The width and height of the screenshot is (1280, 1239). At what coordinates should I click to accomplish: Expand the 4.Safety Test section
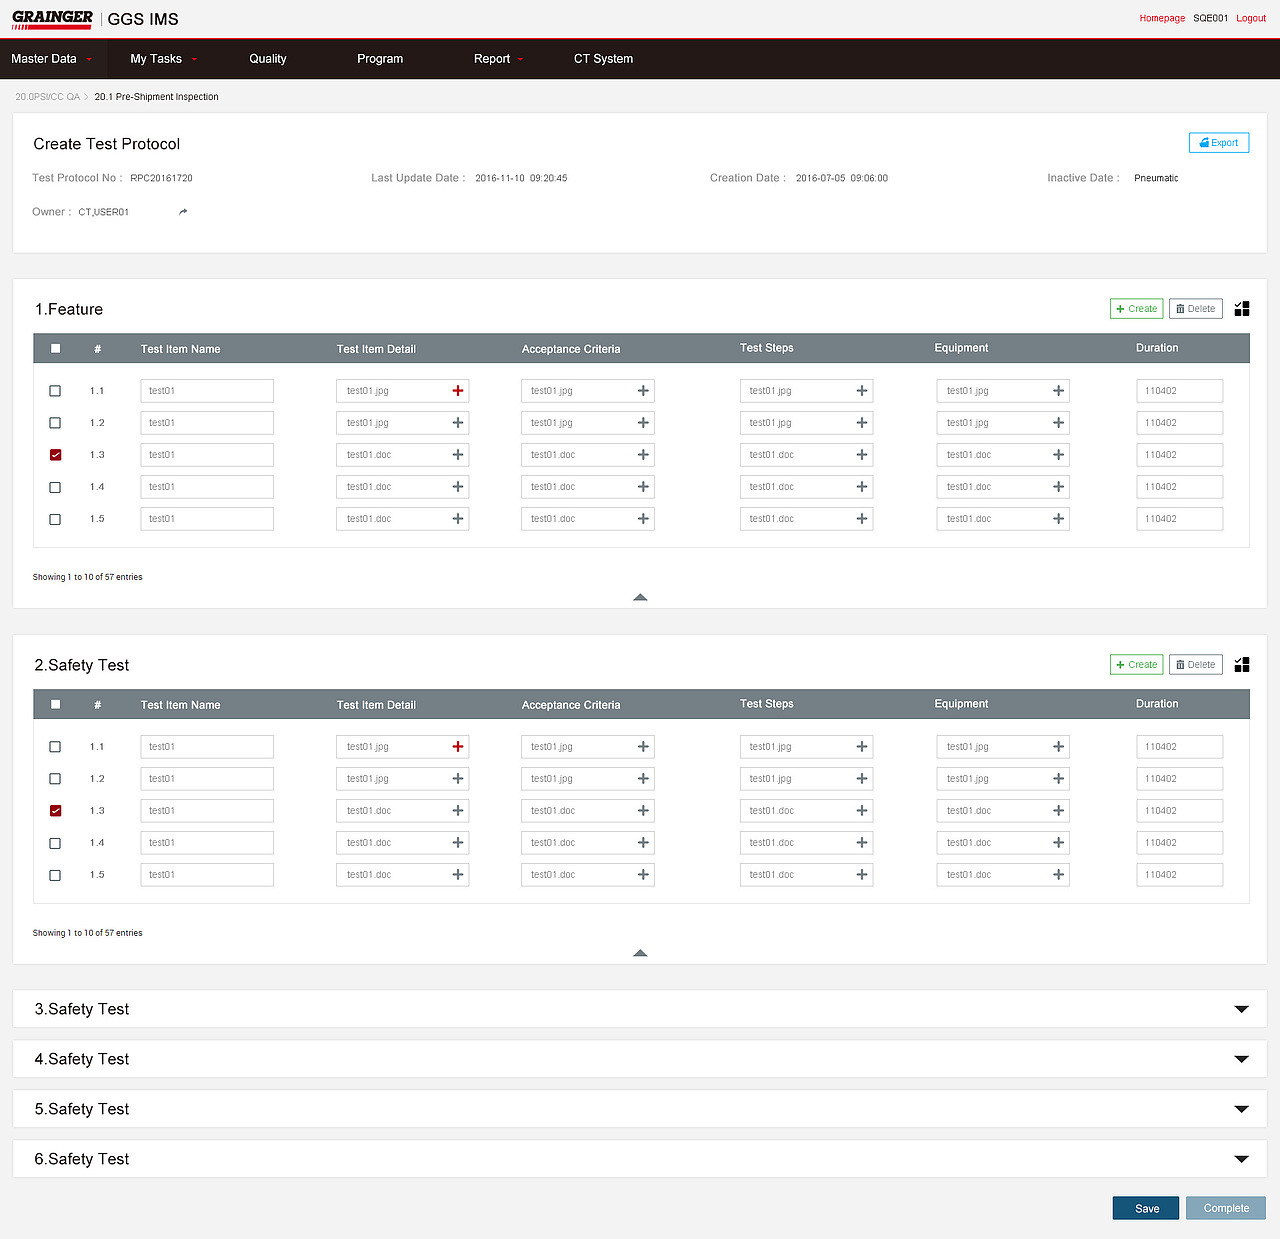1241,1059
